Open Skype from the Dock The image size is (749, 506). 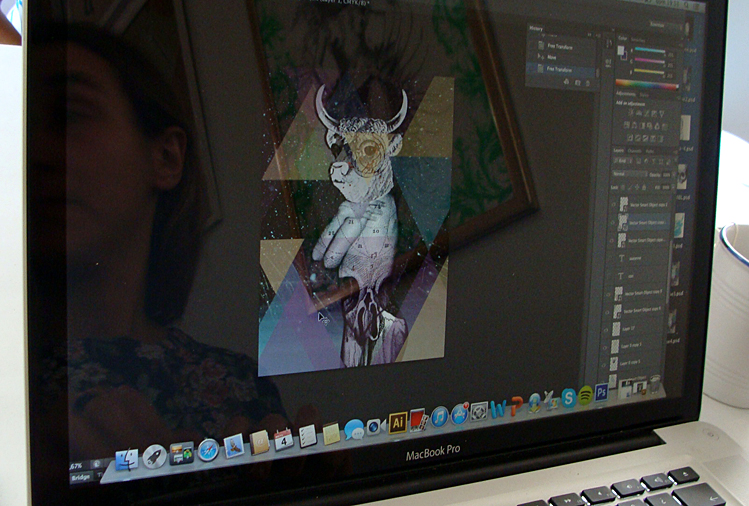(x=568, y=398)
